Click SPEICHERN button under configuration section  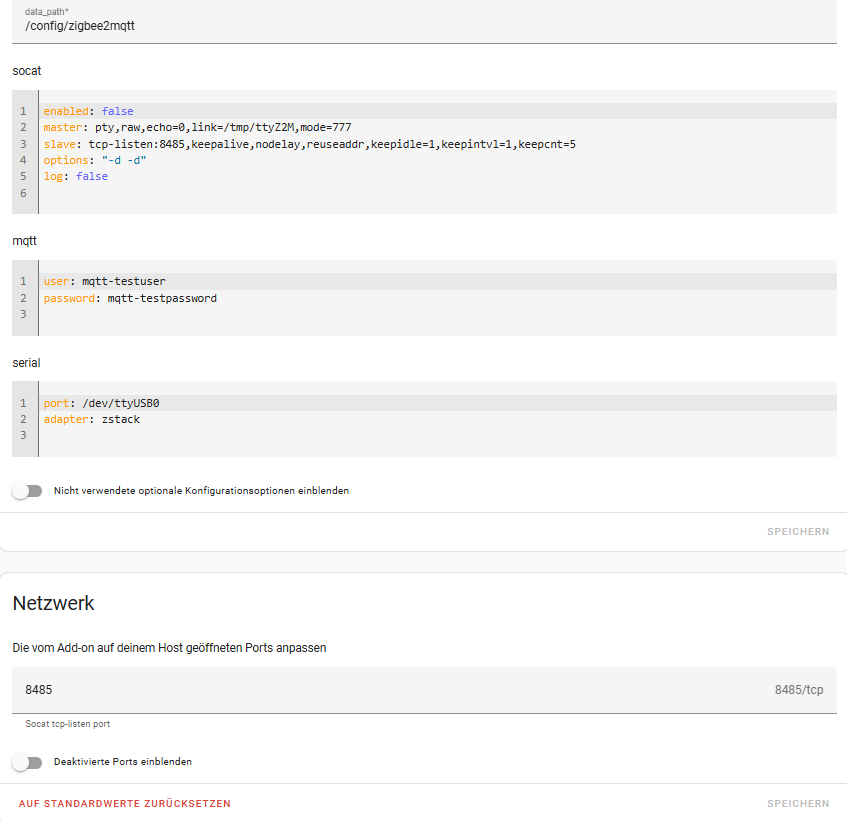(798, 532)
